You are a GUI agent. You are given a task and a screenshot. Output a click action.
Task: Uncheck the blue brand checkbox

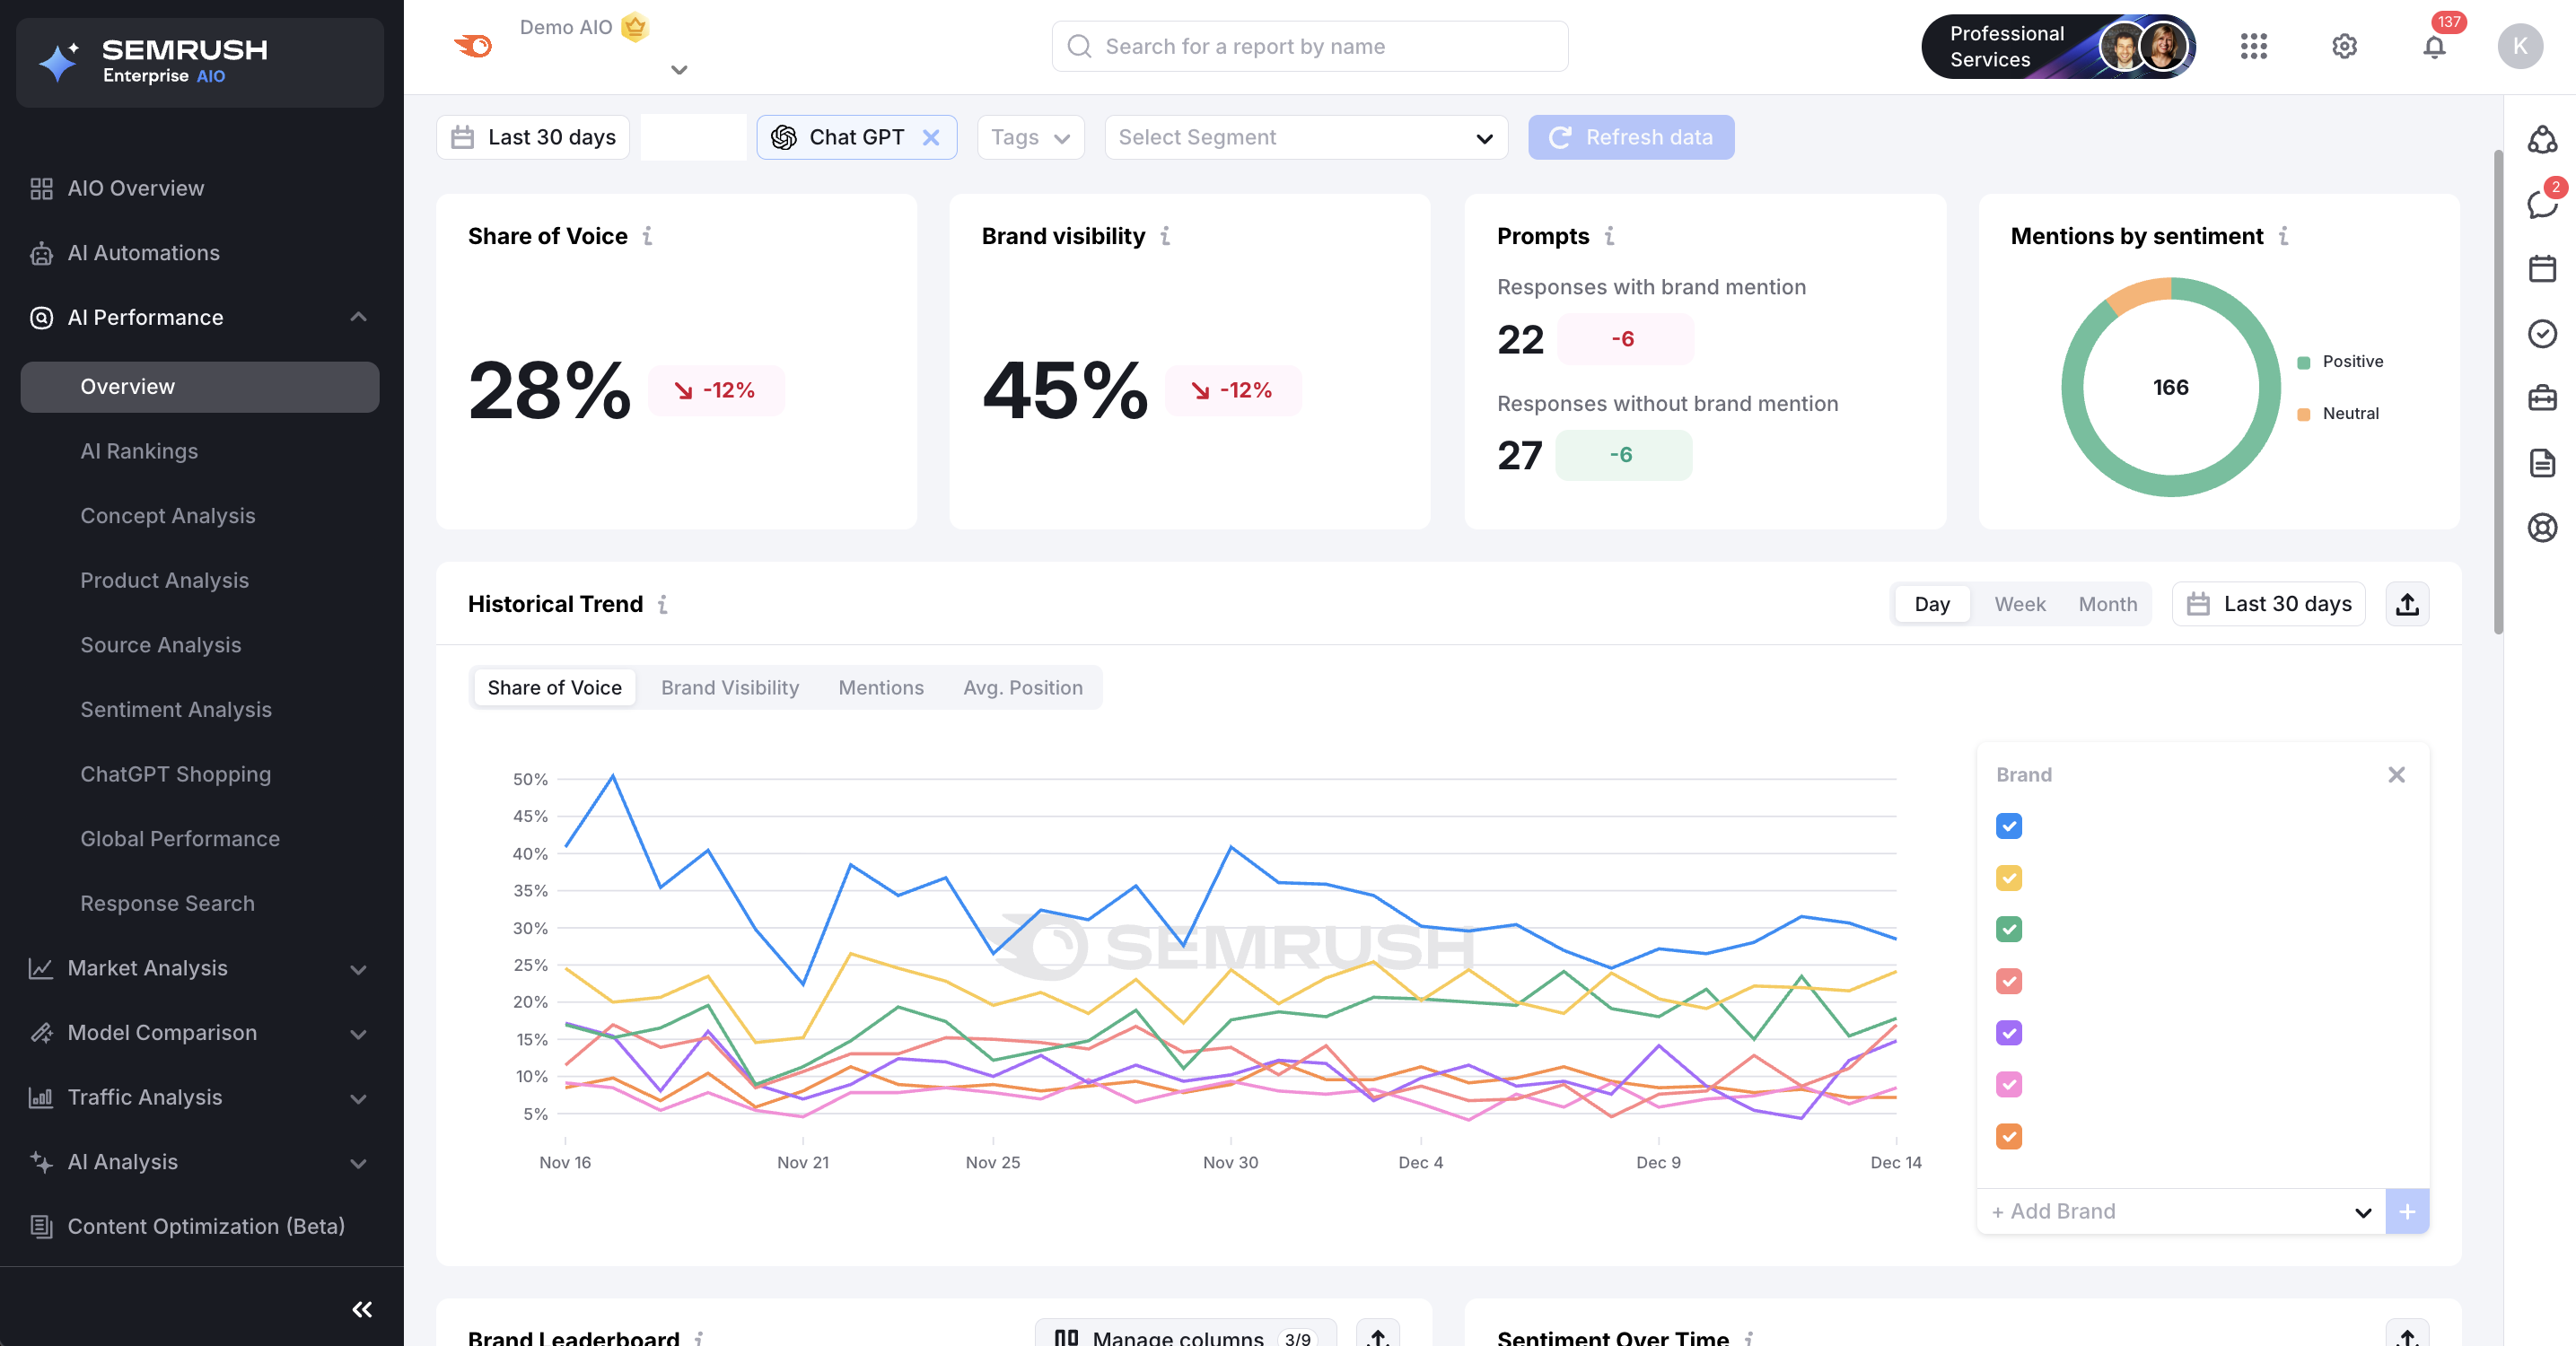pos(2008,826)
